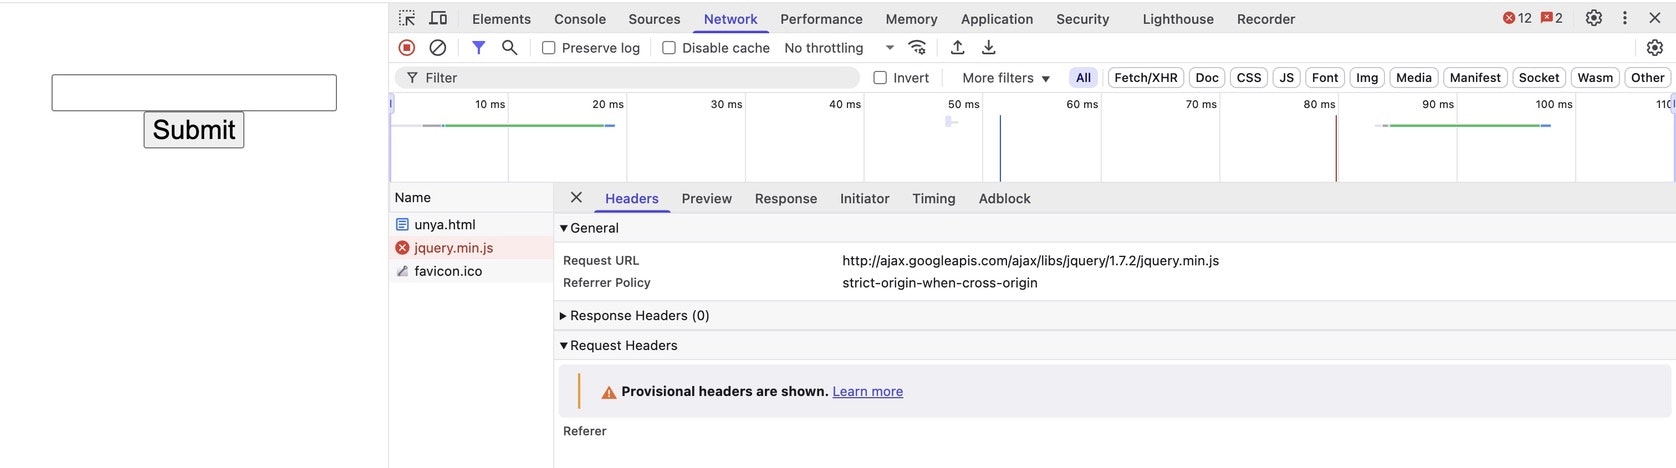Tick the Invert filter checkbox
Image resolution: width=1676 pixels, height=468 pixels.
[x=880, y=78]
